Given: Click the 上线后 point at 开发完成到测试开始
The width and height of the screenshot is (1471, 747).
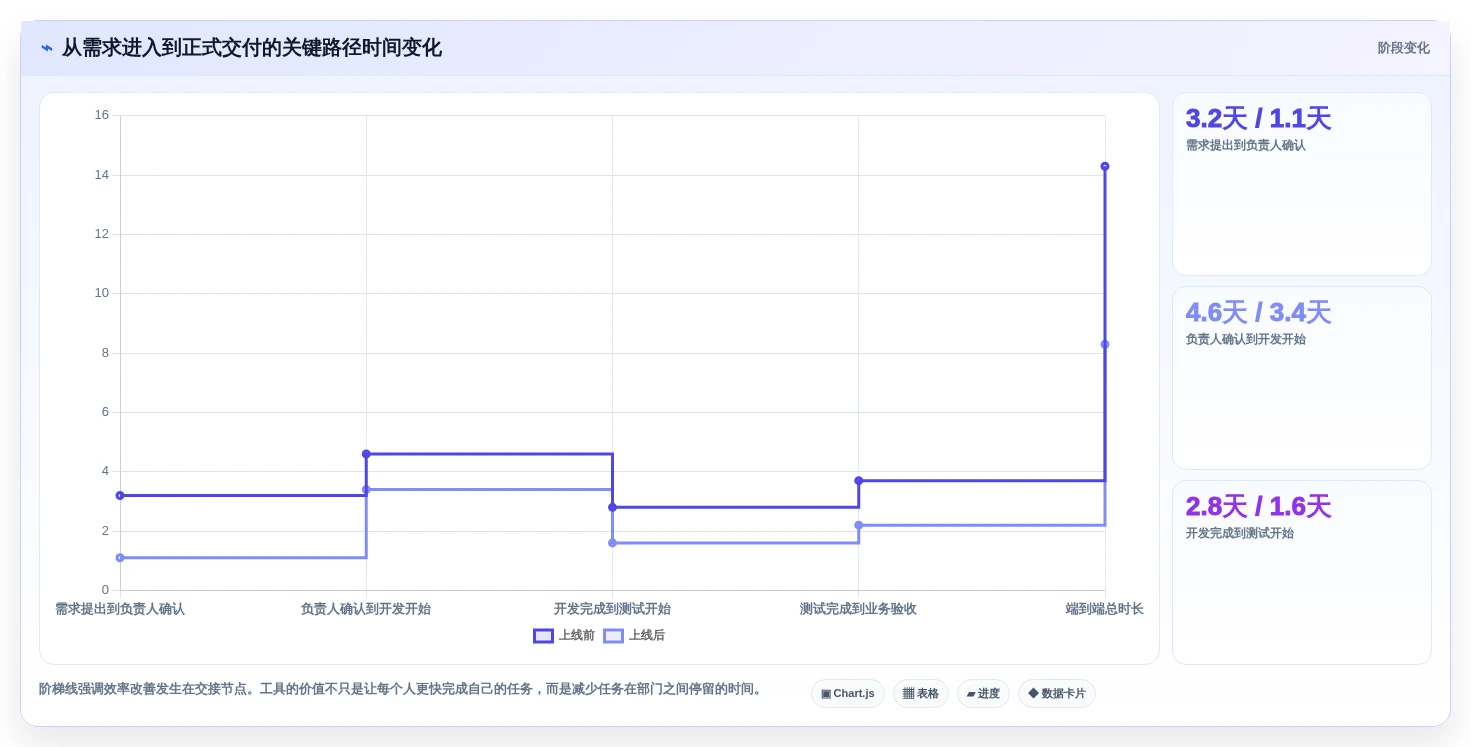Looking at the screenshot, I should 612,543.
